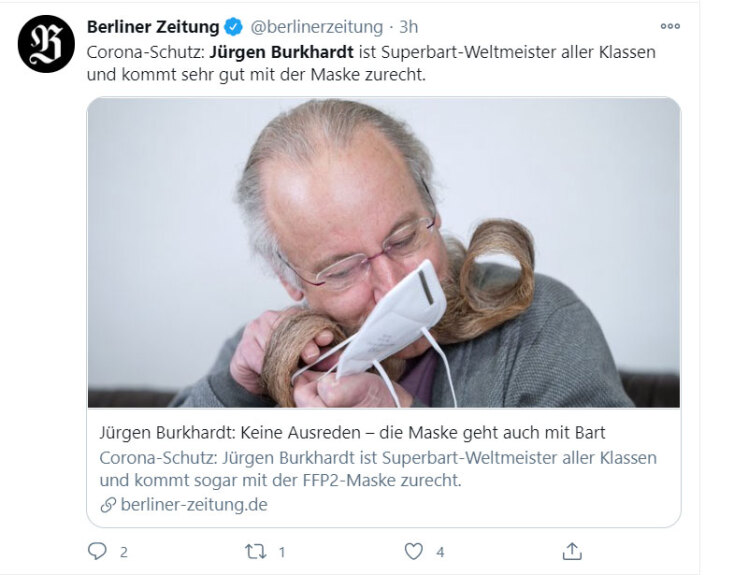The height and width of the screenshot is (575, 734).
Task: Click the tweet text Corona-Schutz
Action: pyautogui.click(x=146, y=52)
